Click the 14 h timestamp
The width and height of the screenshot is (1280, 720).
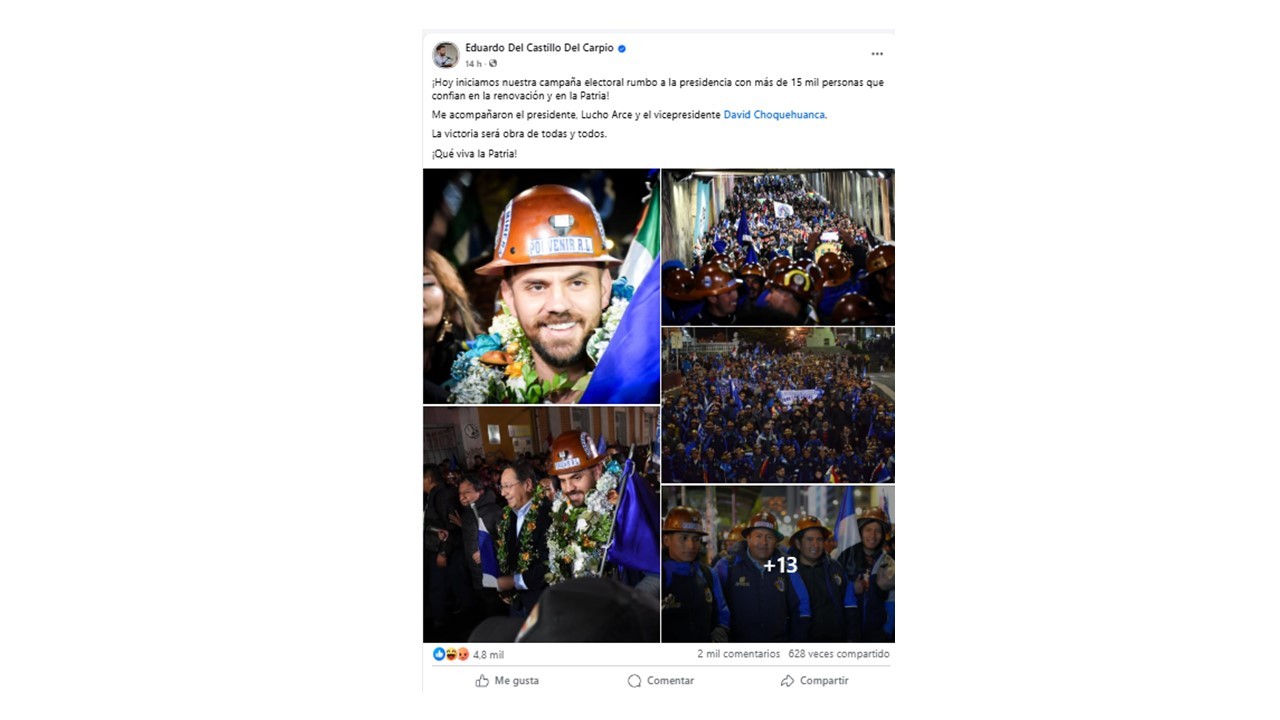[473, 64]
